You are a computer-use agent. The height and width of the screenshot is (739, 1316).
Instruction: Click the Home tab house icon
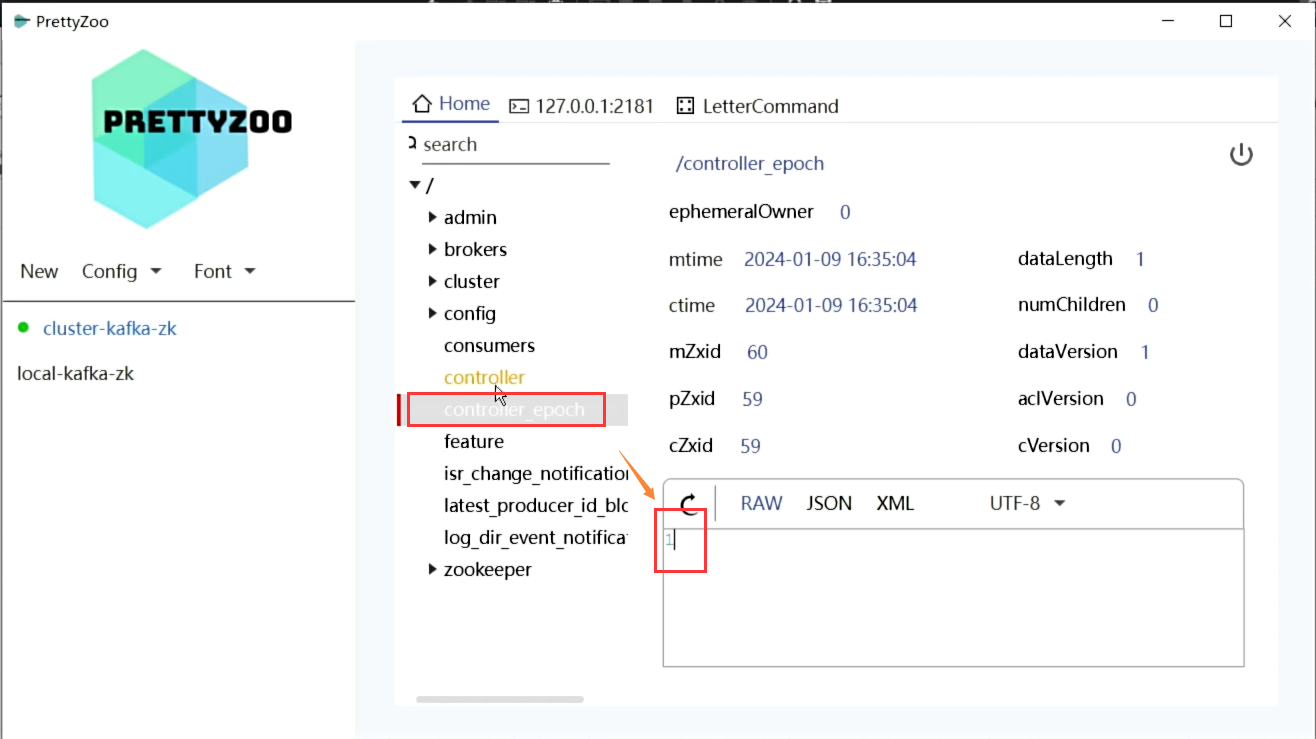[x=422, y=104]
